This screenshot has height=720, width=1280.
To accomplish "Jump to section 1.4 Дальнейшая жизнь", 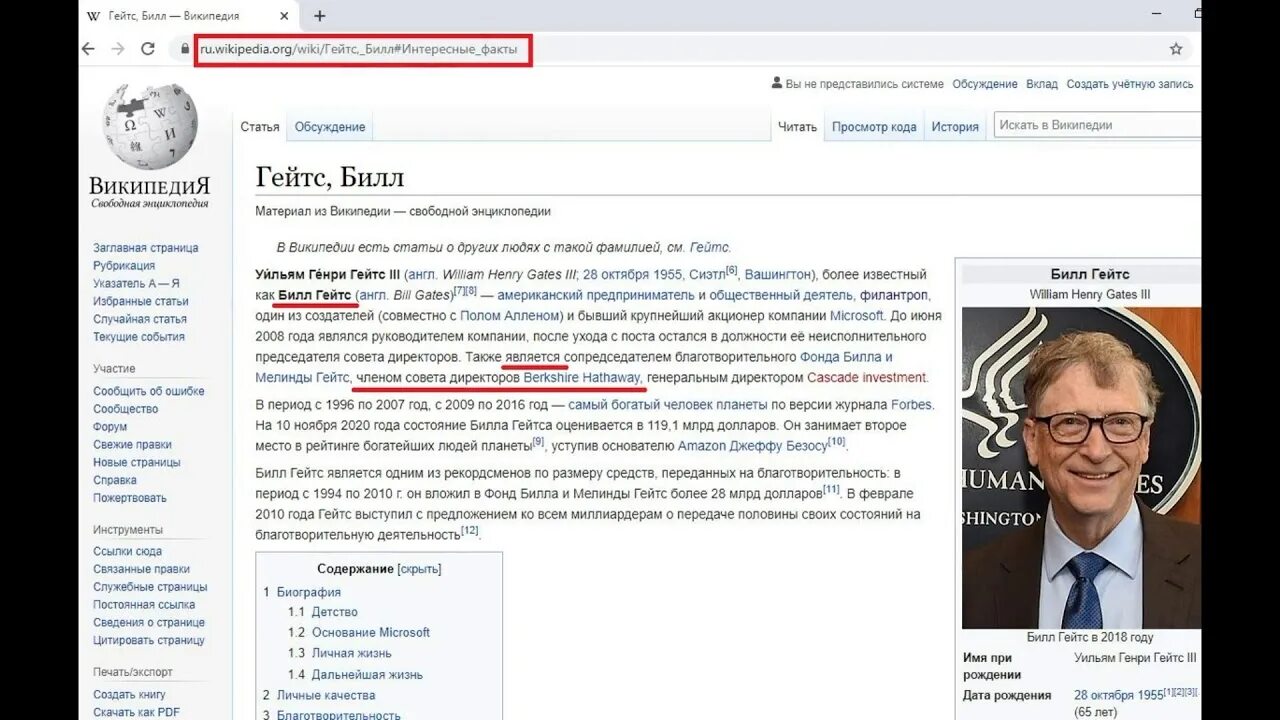I will tap(367, 674).
